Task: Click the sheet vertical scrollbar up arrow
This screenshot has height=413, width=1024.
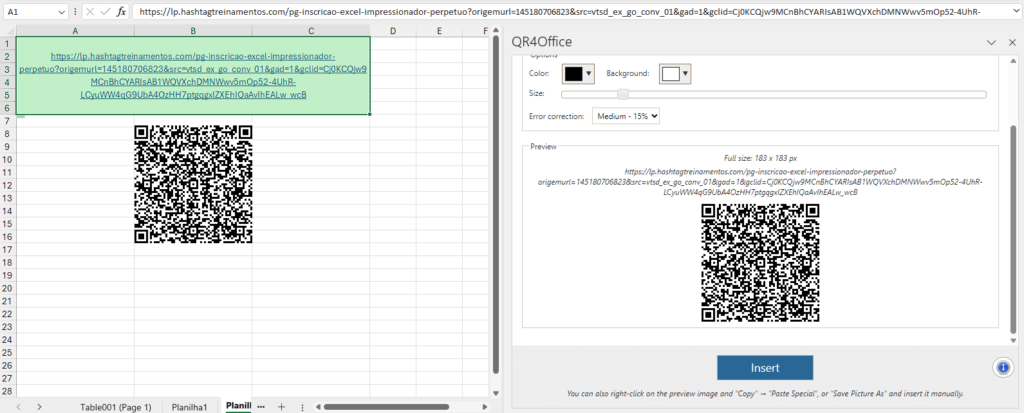Action: pyautogui.click(x=495, y=31)
